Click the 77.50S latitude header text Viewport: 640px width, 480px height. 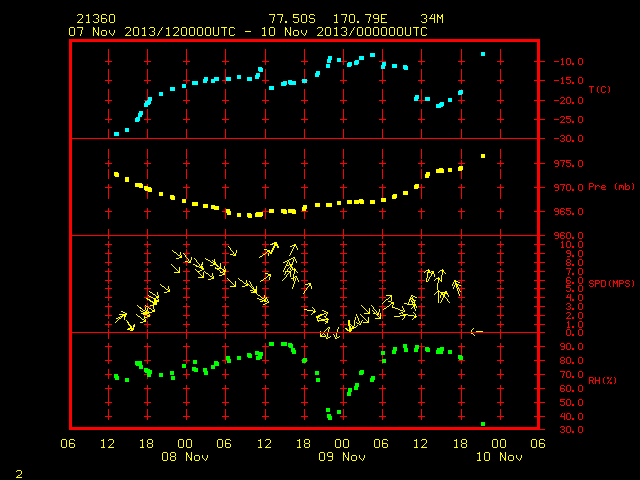(292, 19)
